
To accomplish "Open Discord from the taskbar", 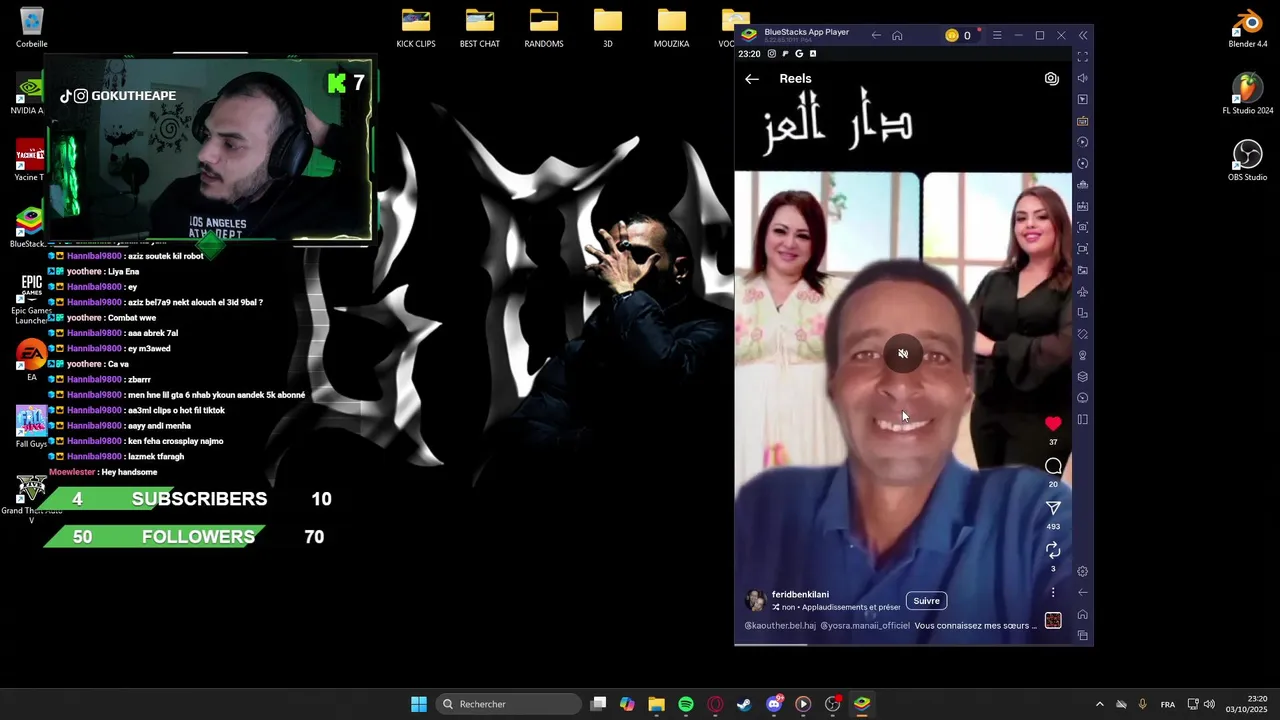I will click(774, 704).
